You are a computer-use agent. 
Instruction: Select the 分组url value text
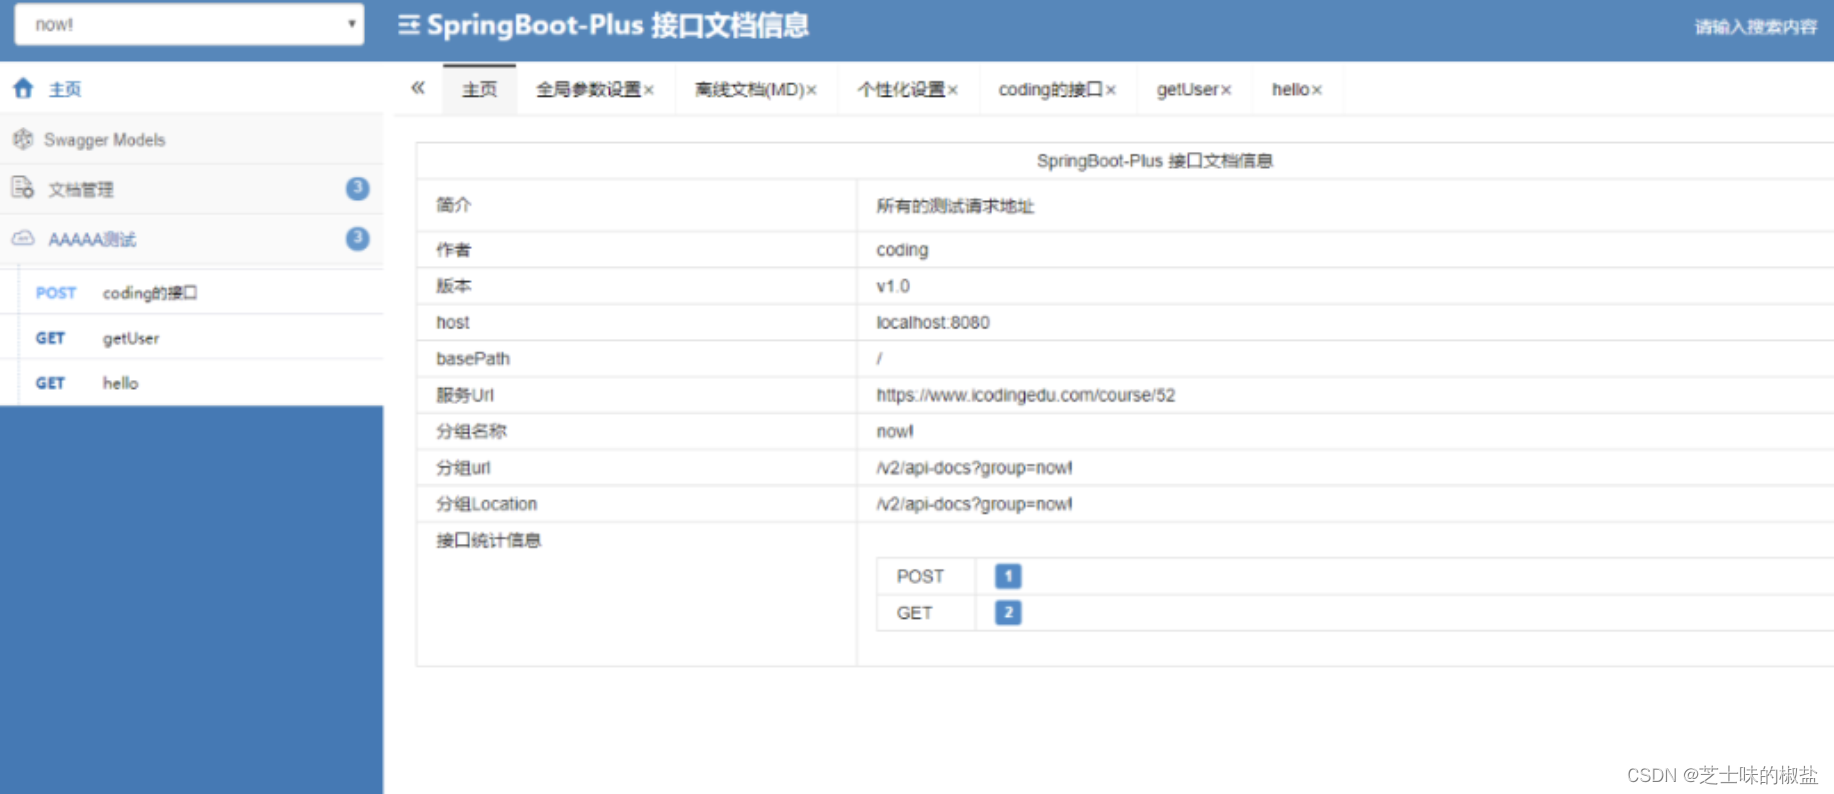974,467
